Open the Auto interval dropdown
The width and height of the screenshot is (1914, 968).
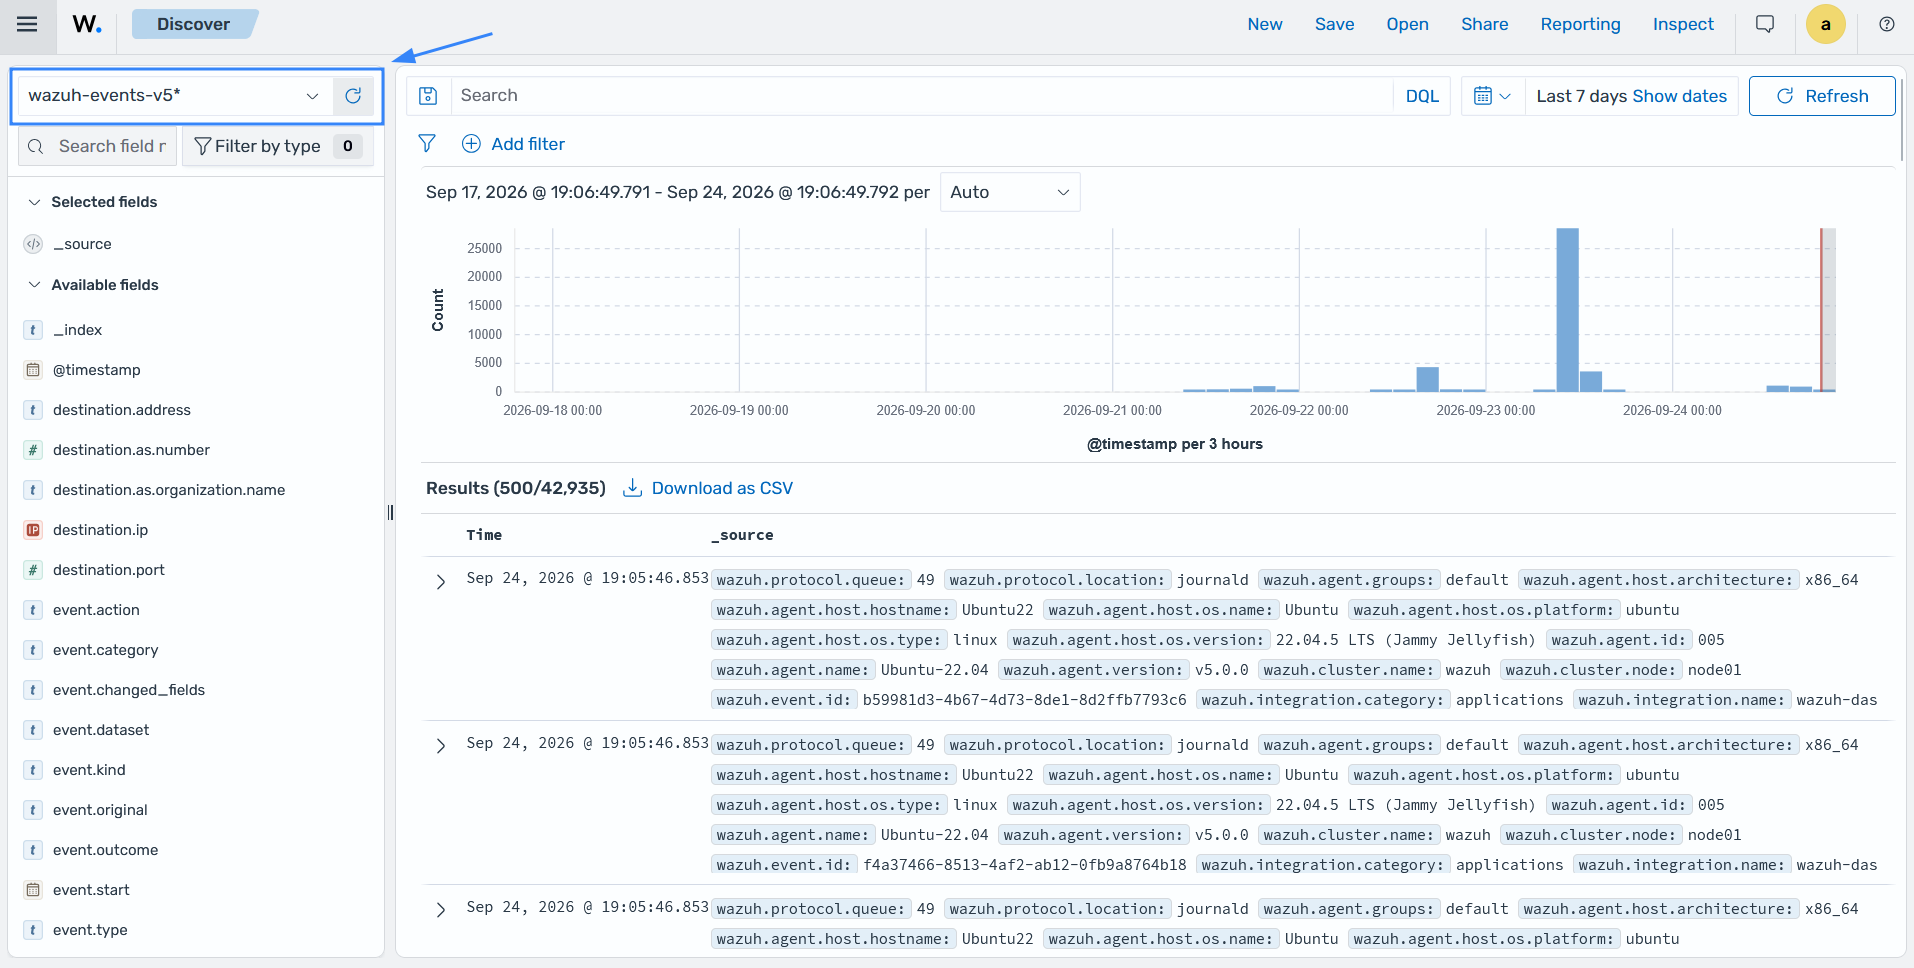pos(1010,192)
